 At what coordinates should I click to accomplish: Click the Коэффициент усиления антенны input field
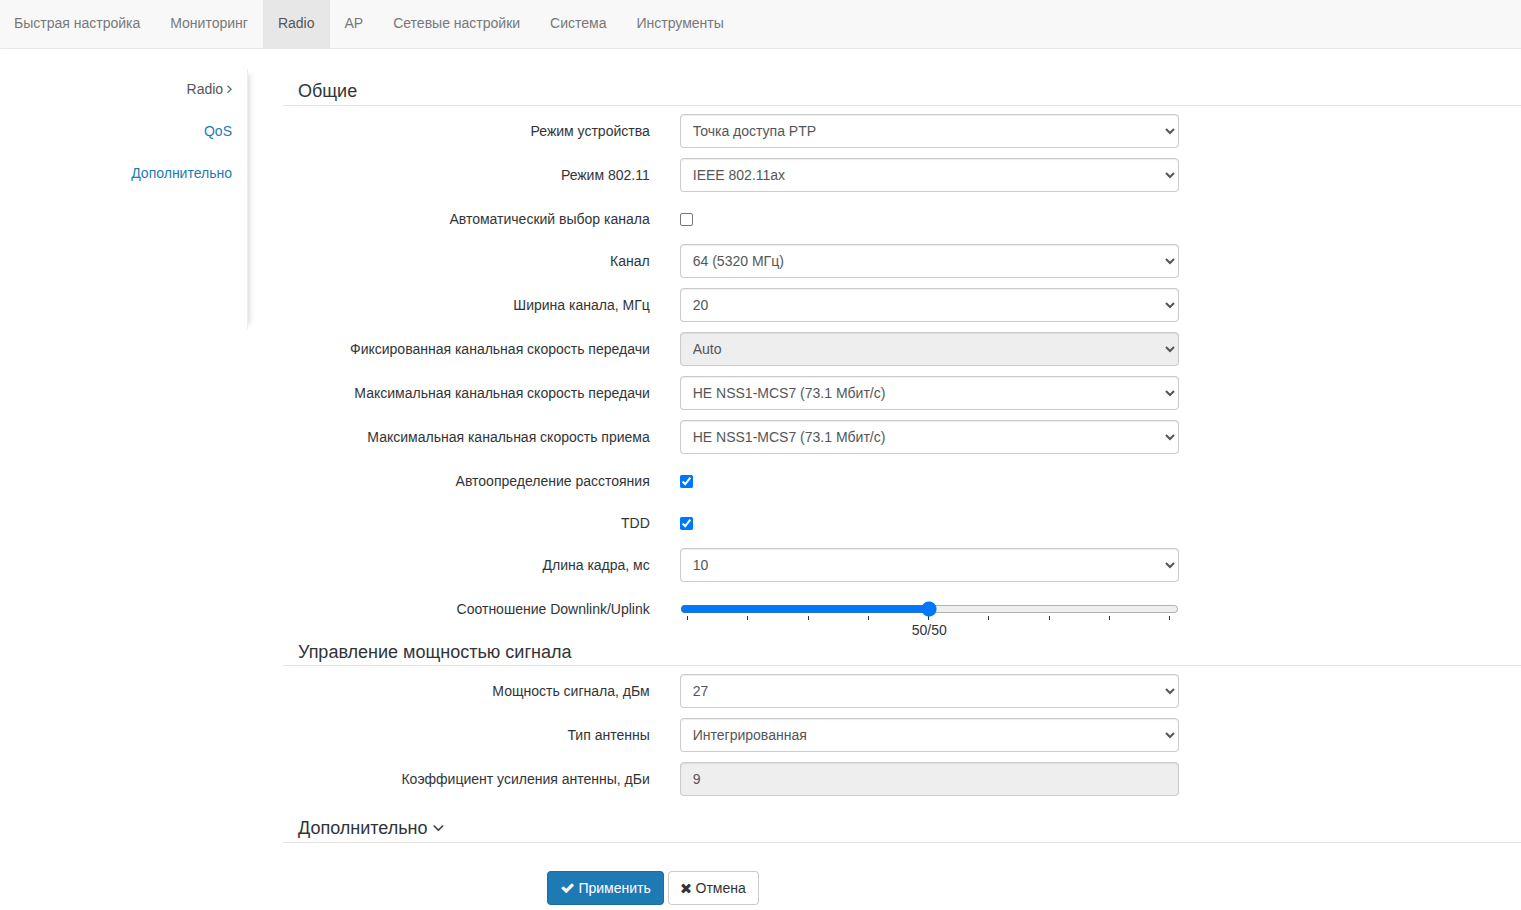(x=928, y=780)
